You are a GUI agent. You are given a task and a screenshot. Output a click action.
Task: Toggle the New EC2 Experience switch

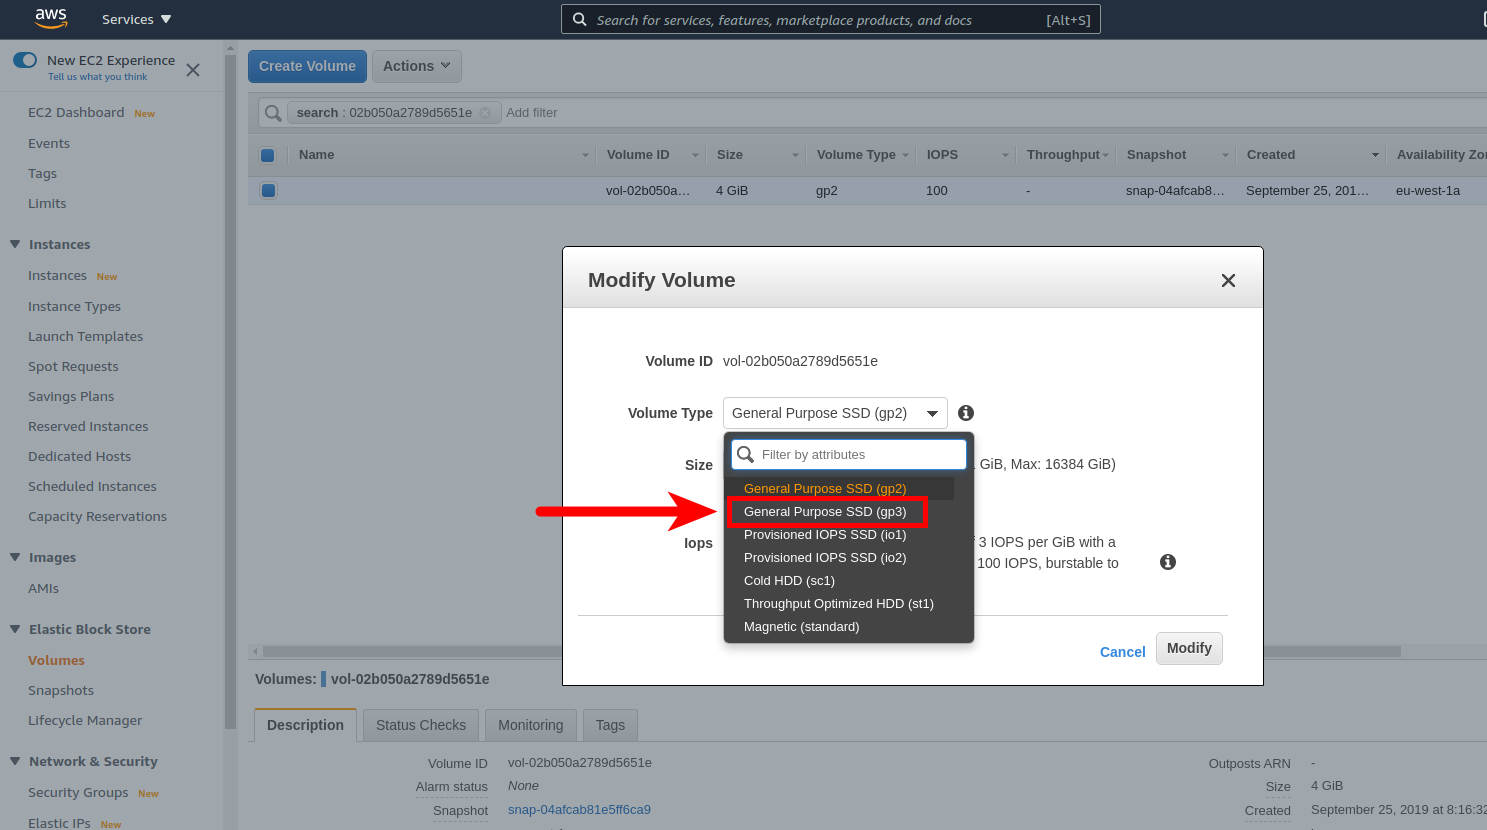(25, 61)
